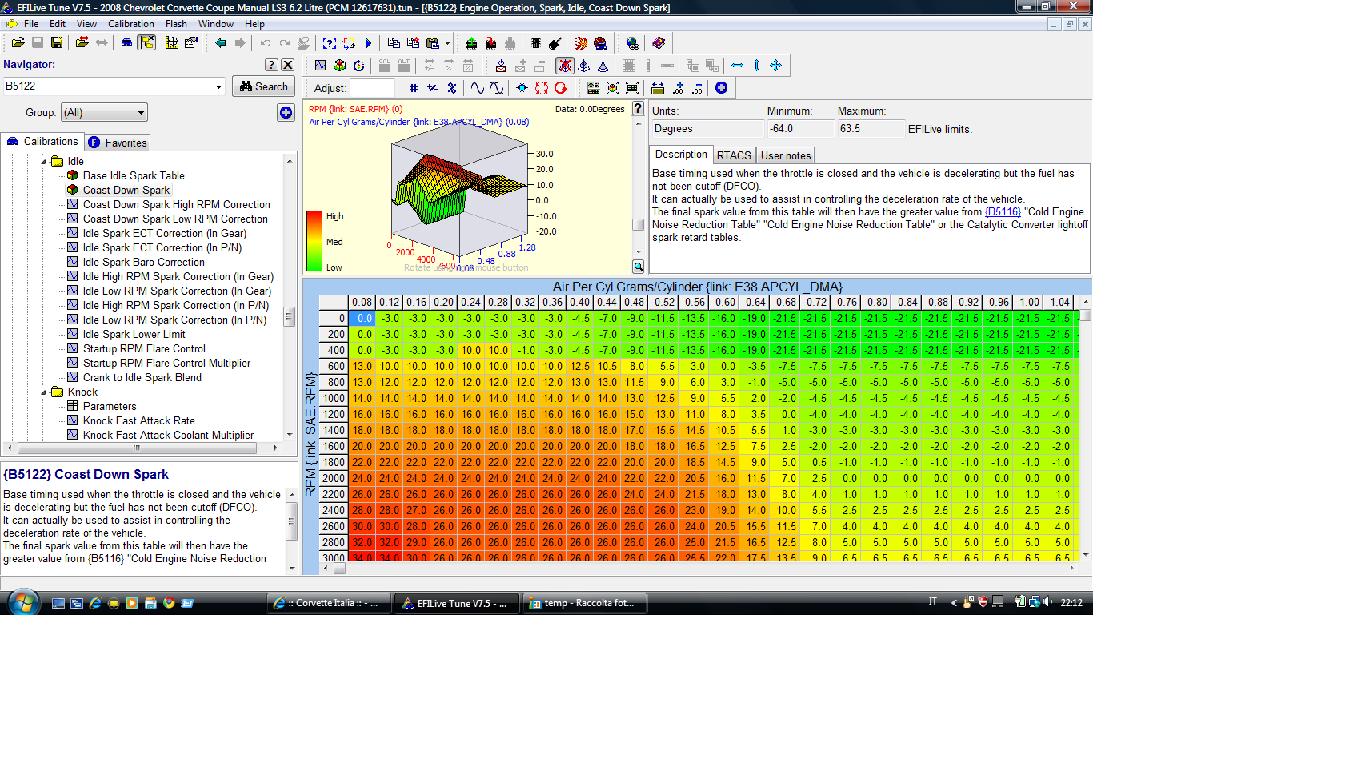1366x768 pixels.
Task: Open the Flash menu
Action: click(176, 23)
